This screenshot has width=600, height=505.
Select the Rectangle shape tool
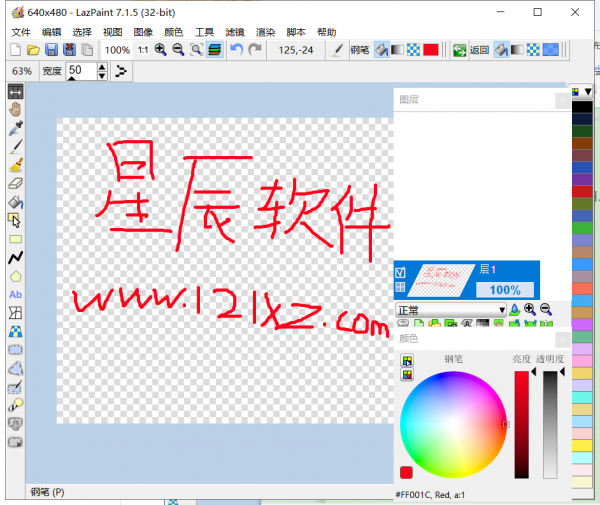15,239
